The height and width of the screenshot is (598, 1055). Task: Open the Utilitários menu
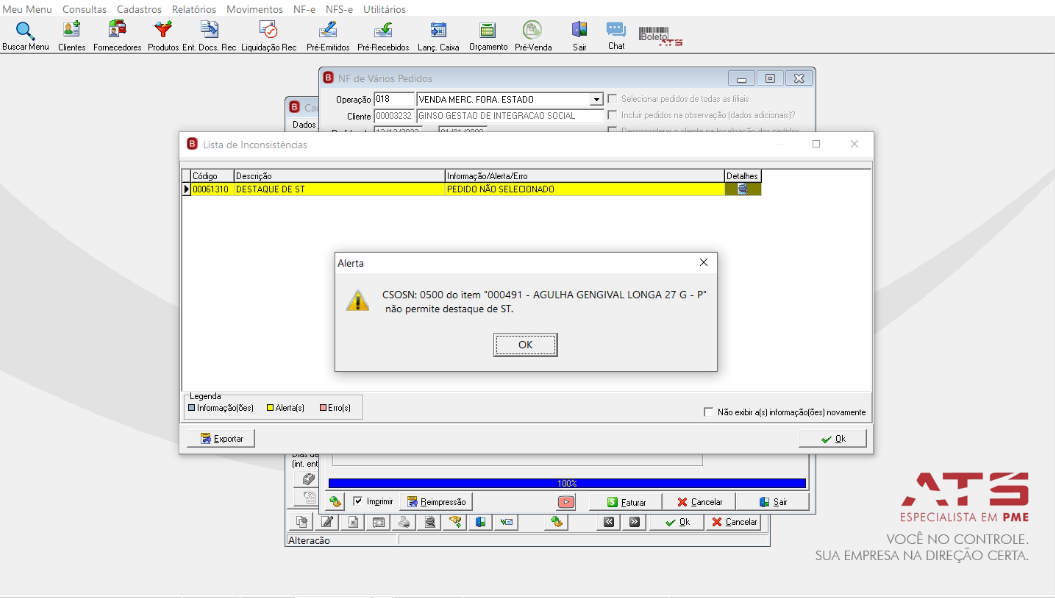coord(384,9)
